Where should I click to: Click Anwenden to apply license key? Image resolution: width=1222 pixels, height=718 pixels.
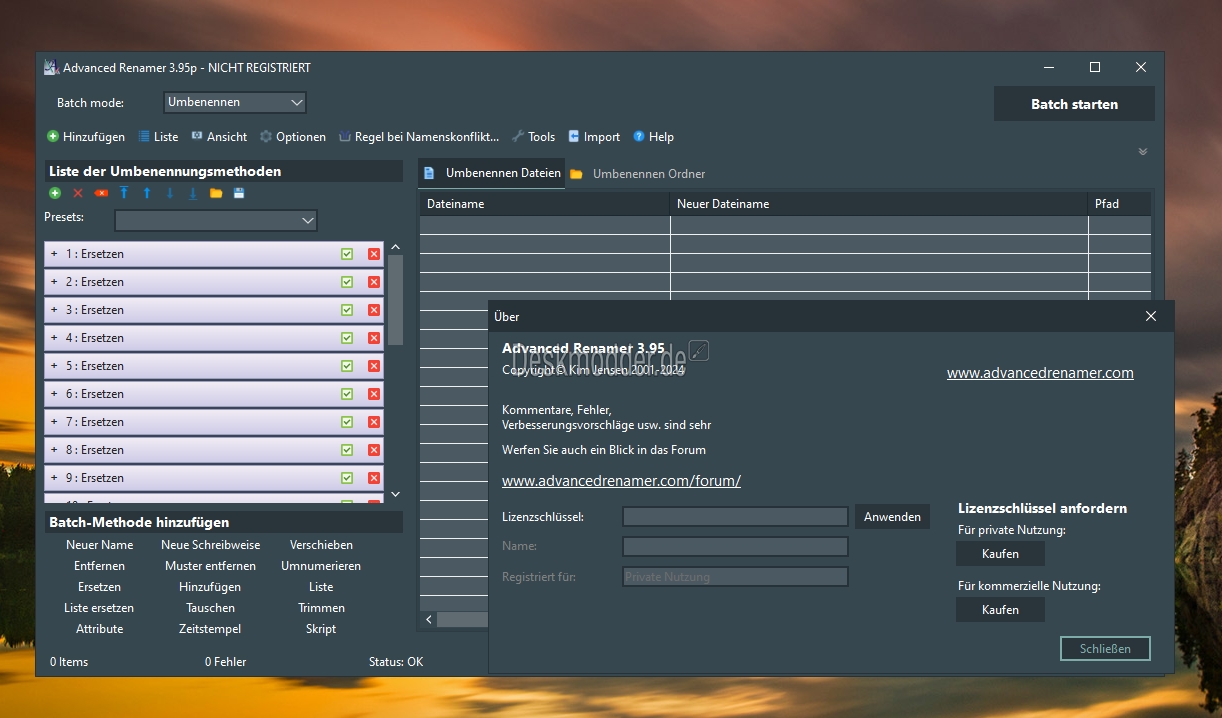coord(892,517)
